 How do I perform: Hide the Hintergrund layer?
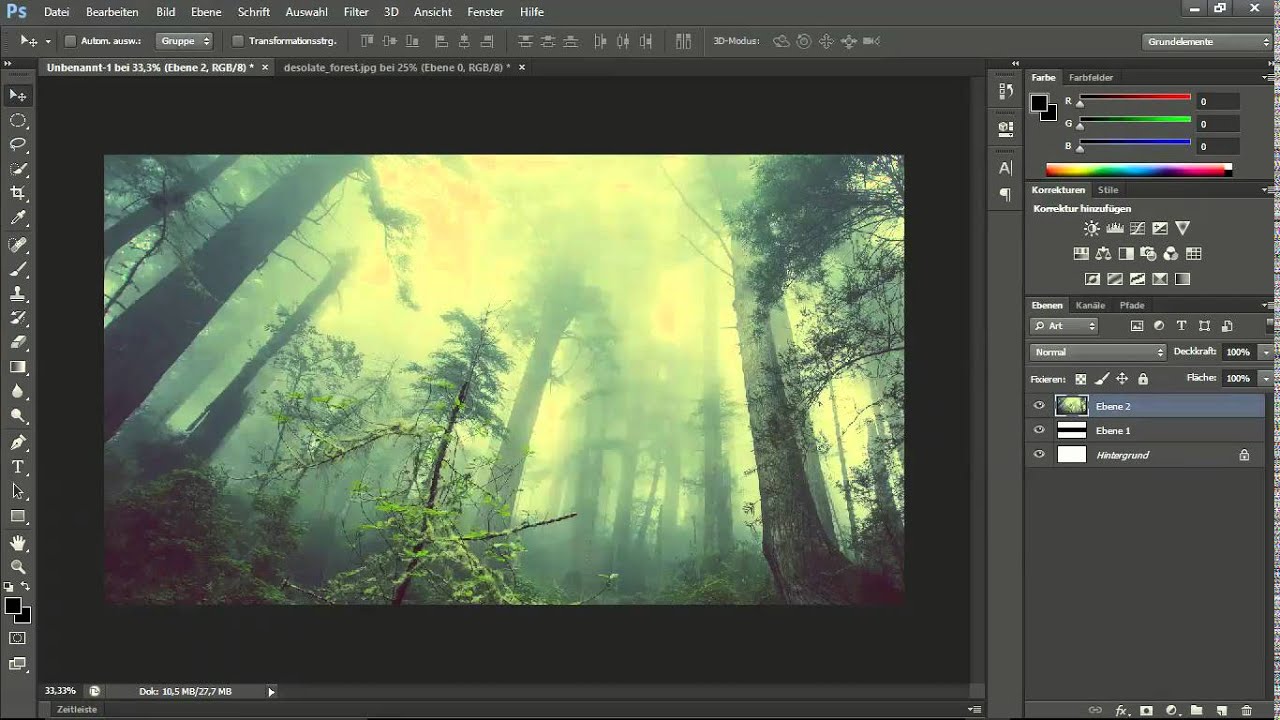(x=1039, y=455)
